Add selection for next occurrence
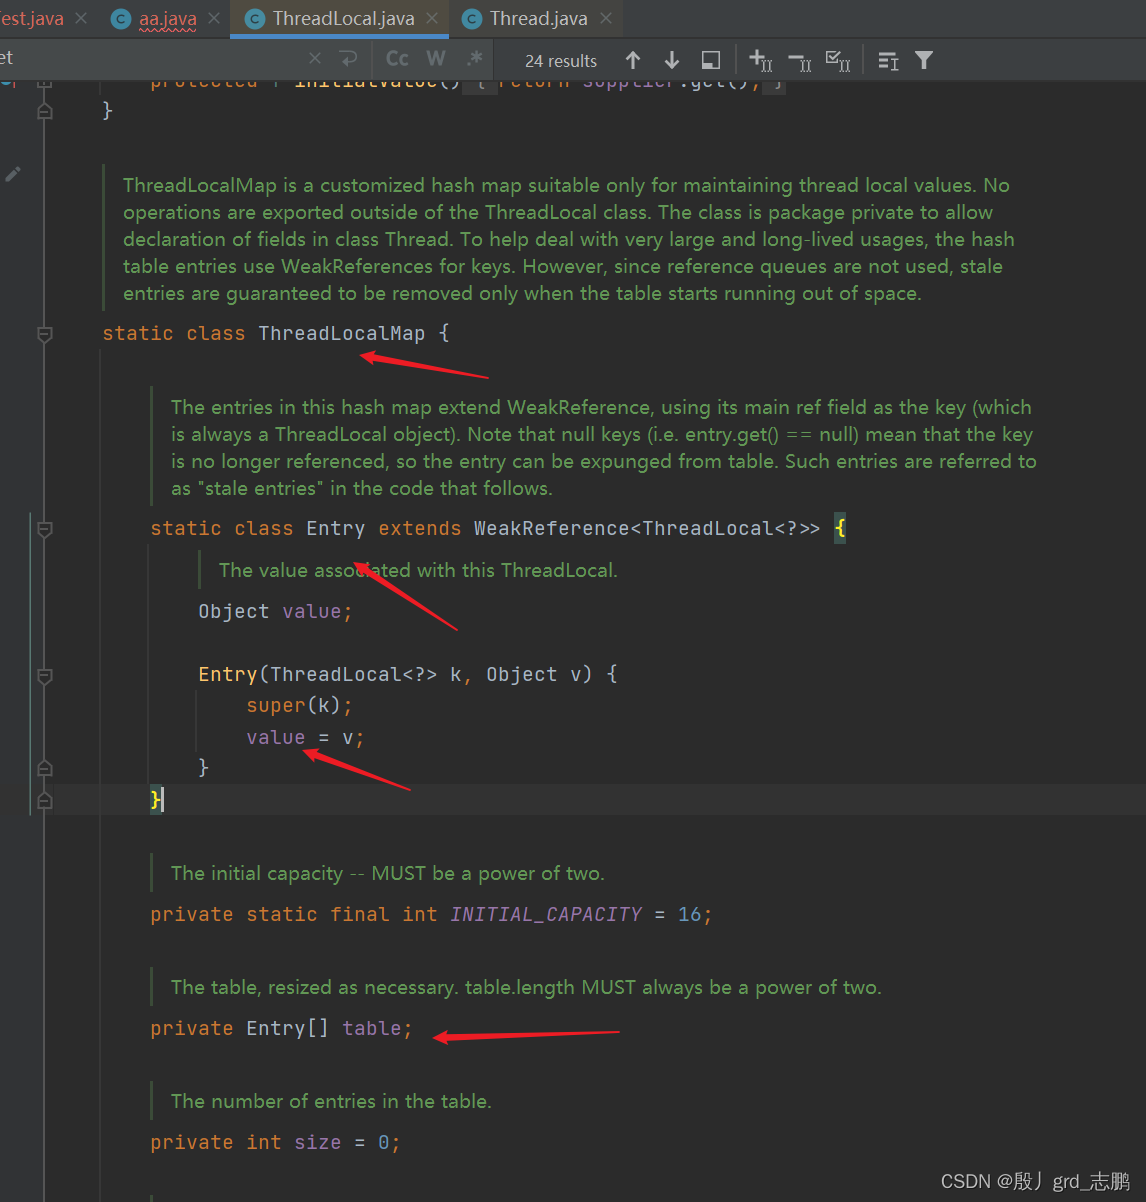 760,61
